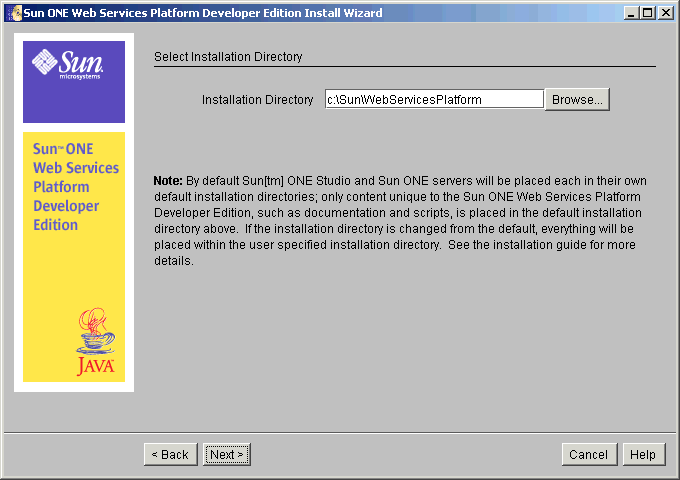Close the Install Wizard window
The height and width of the screenshot is (480, 680).
(x=665, y=13)
